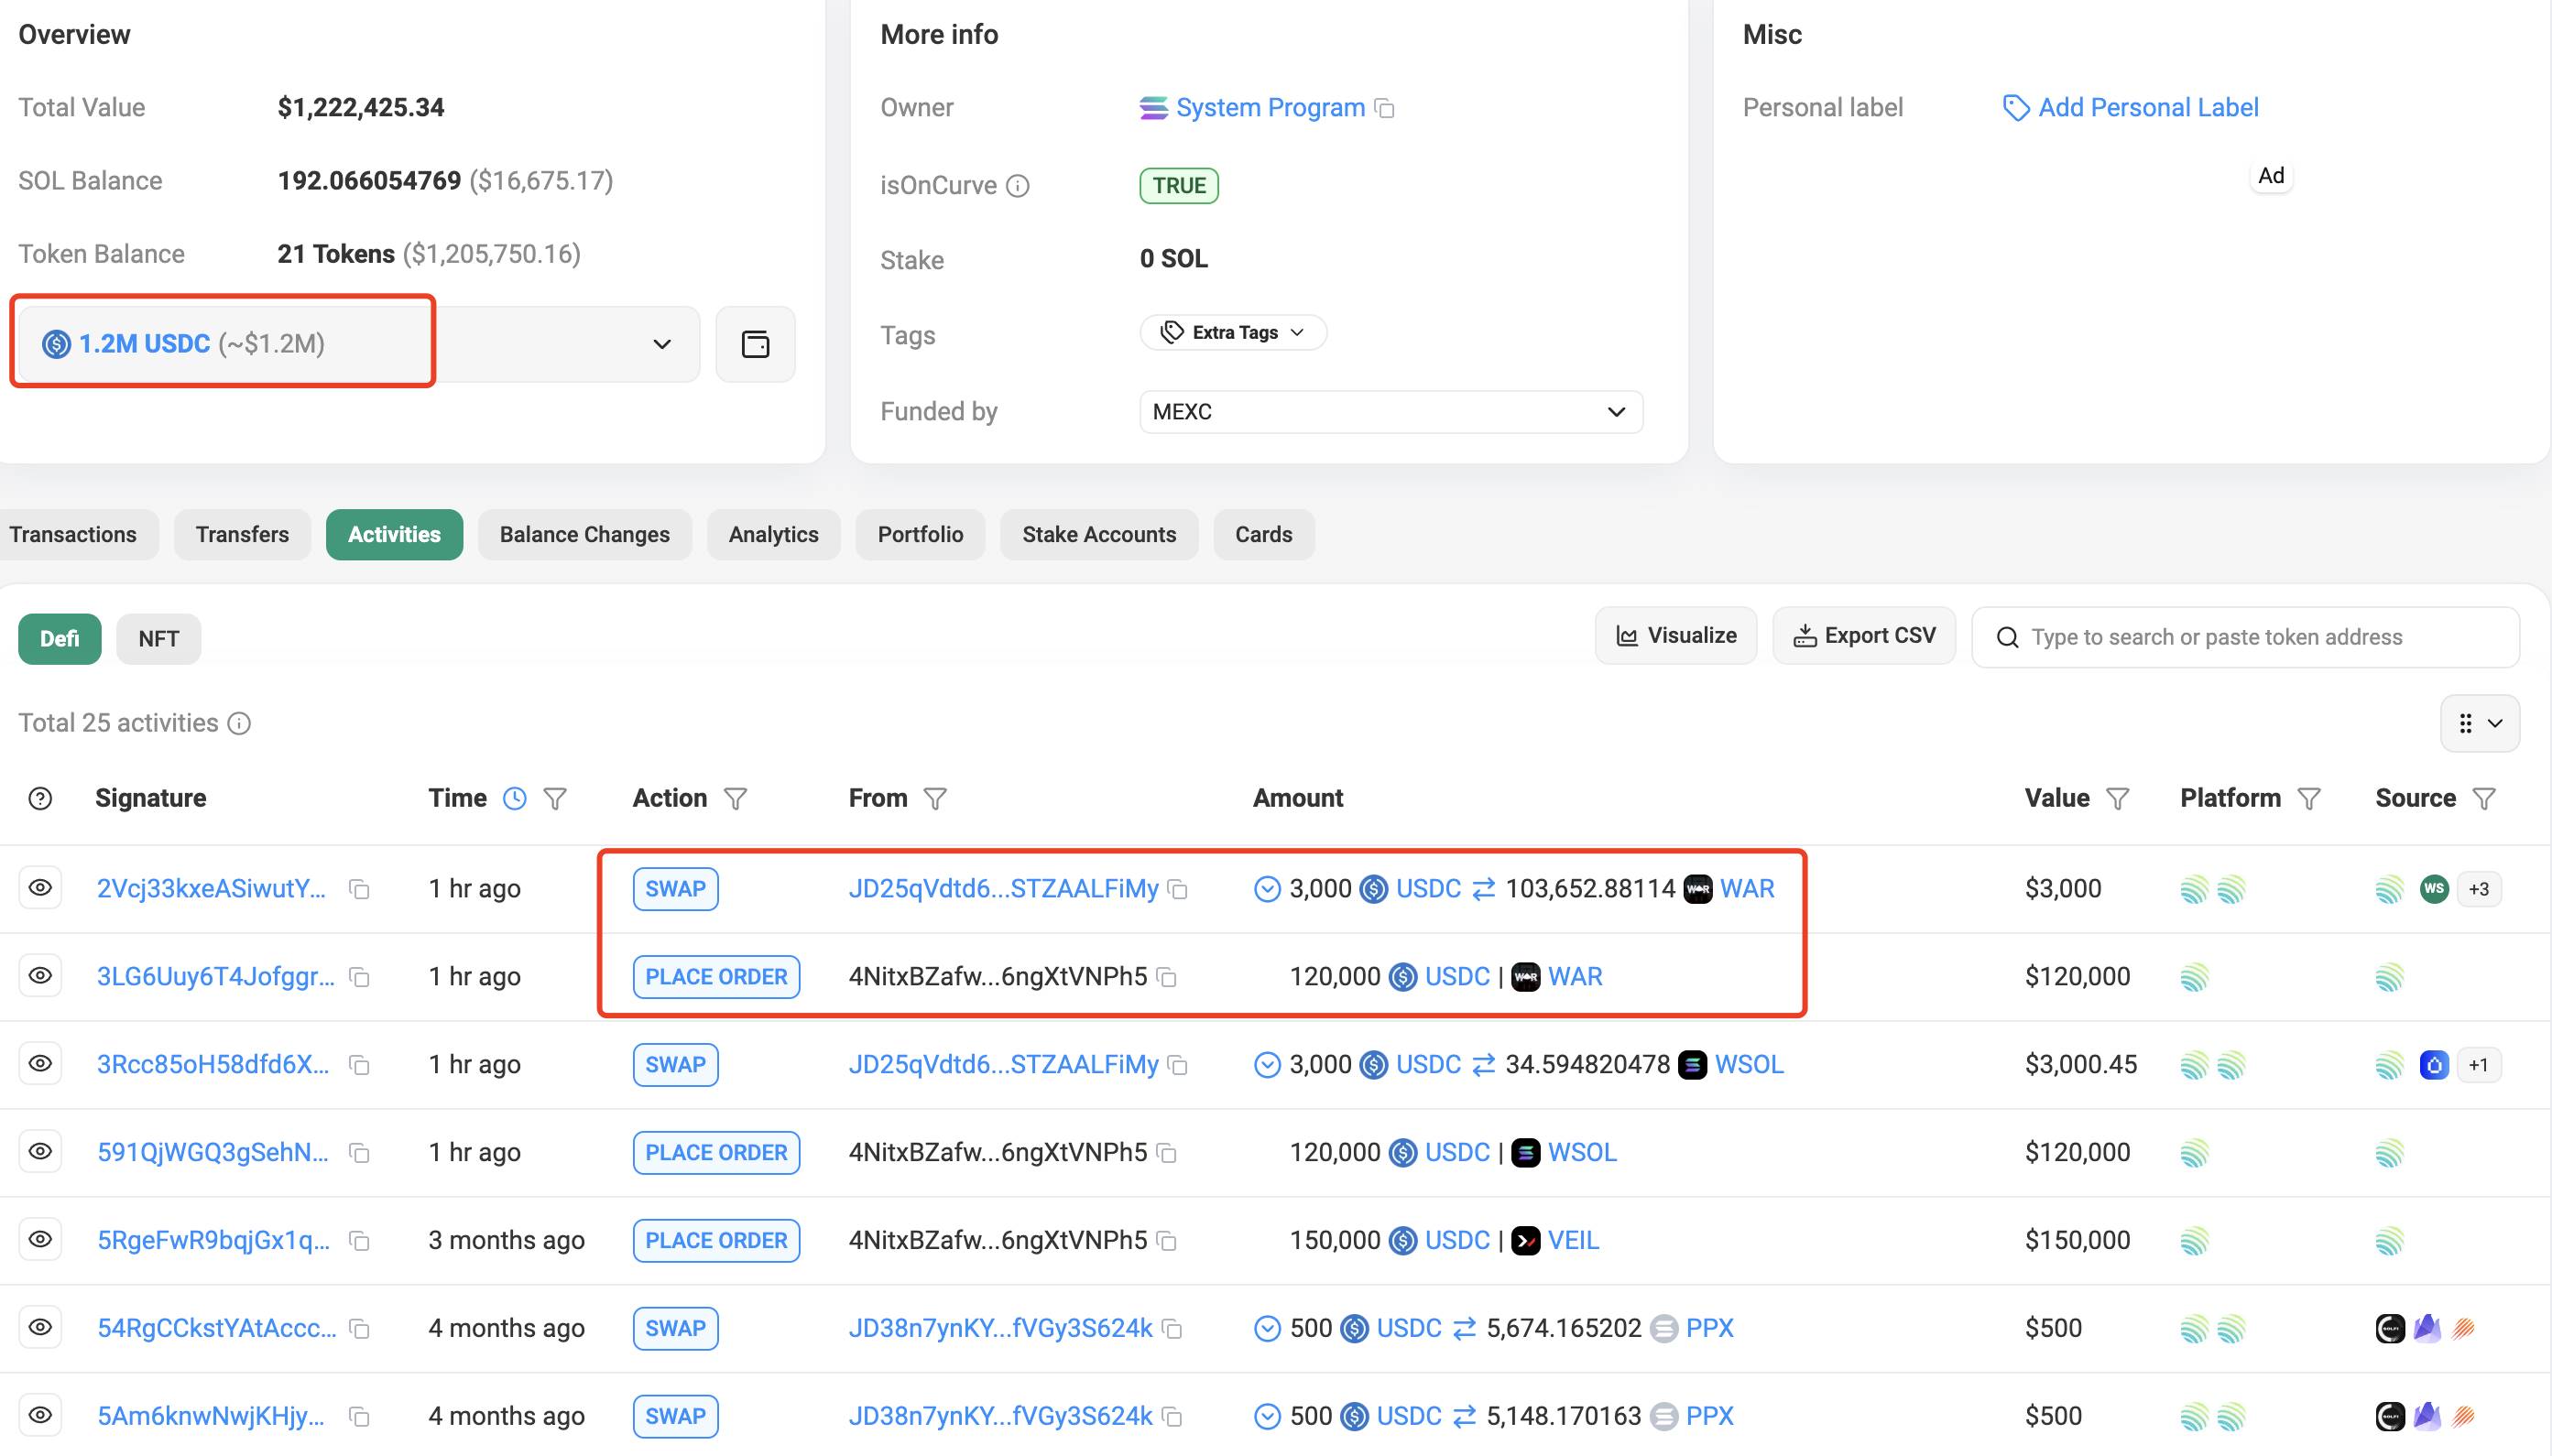The image size is (2552, 1456).
Task: Copy signature 2Vcj33kxeASiwutY
Action: click(359, 889)
